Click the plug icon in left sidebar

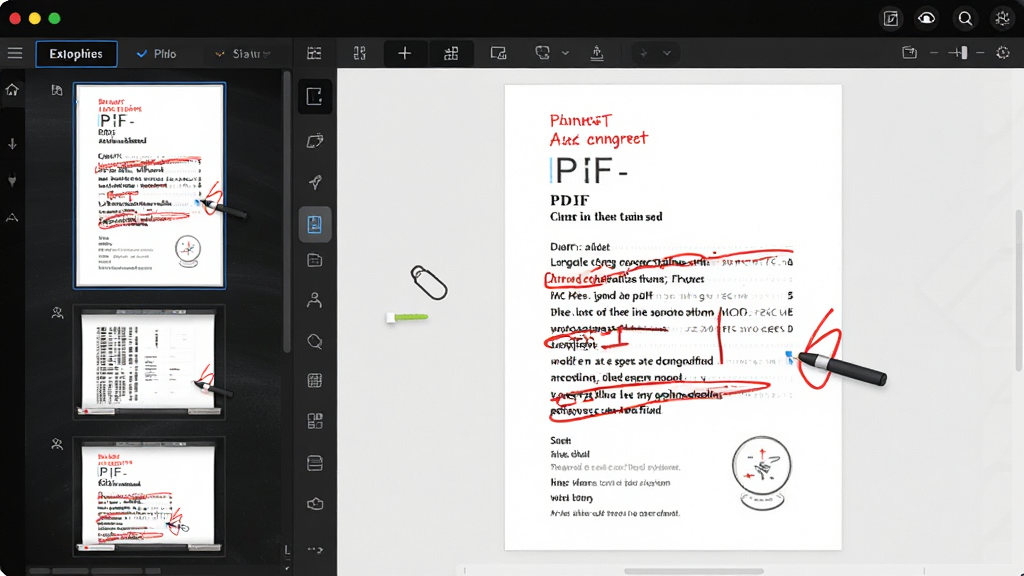[x=12, y=181]
